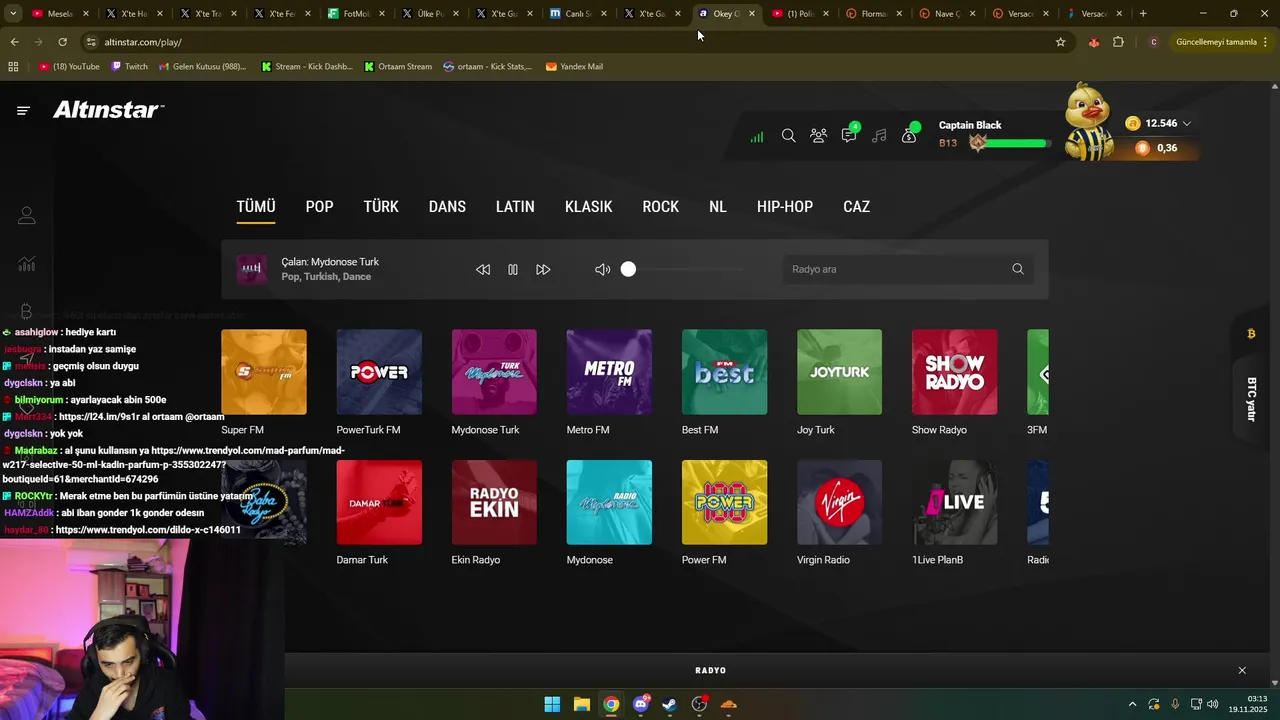This screenshot has height=720, width=1280.
Task: Open the Ortaam Stream bookmark
Action: (x=398, y=67)
